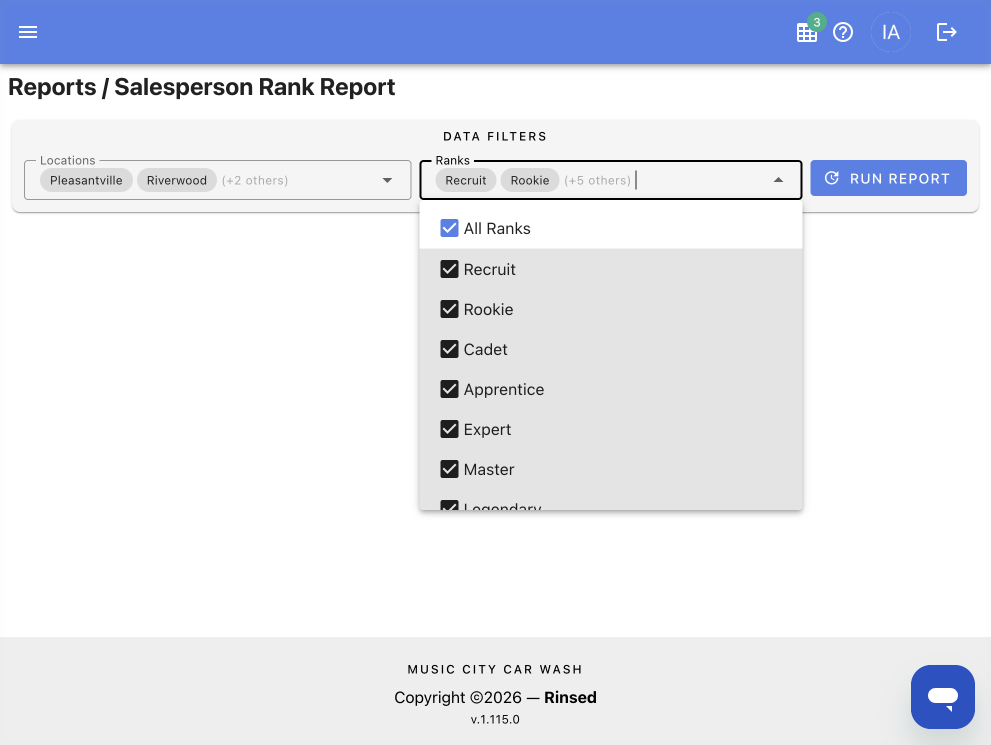991x745 pixels.
Task: Uncheck the Master rank checkbox
Action: (x=449, y=469)
